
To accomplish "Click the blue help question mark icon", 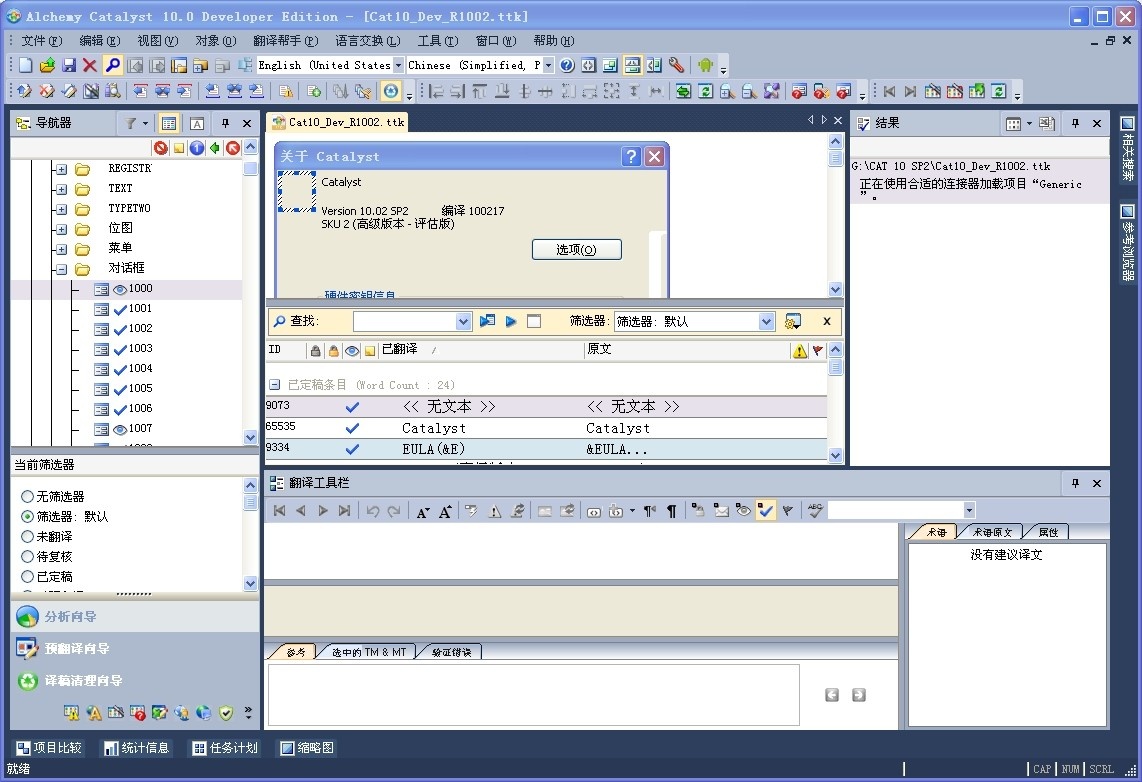I will 567,65.
